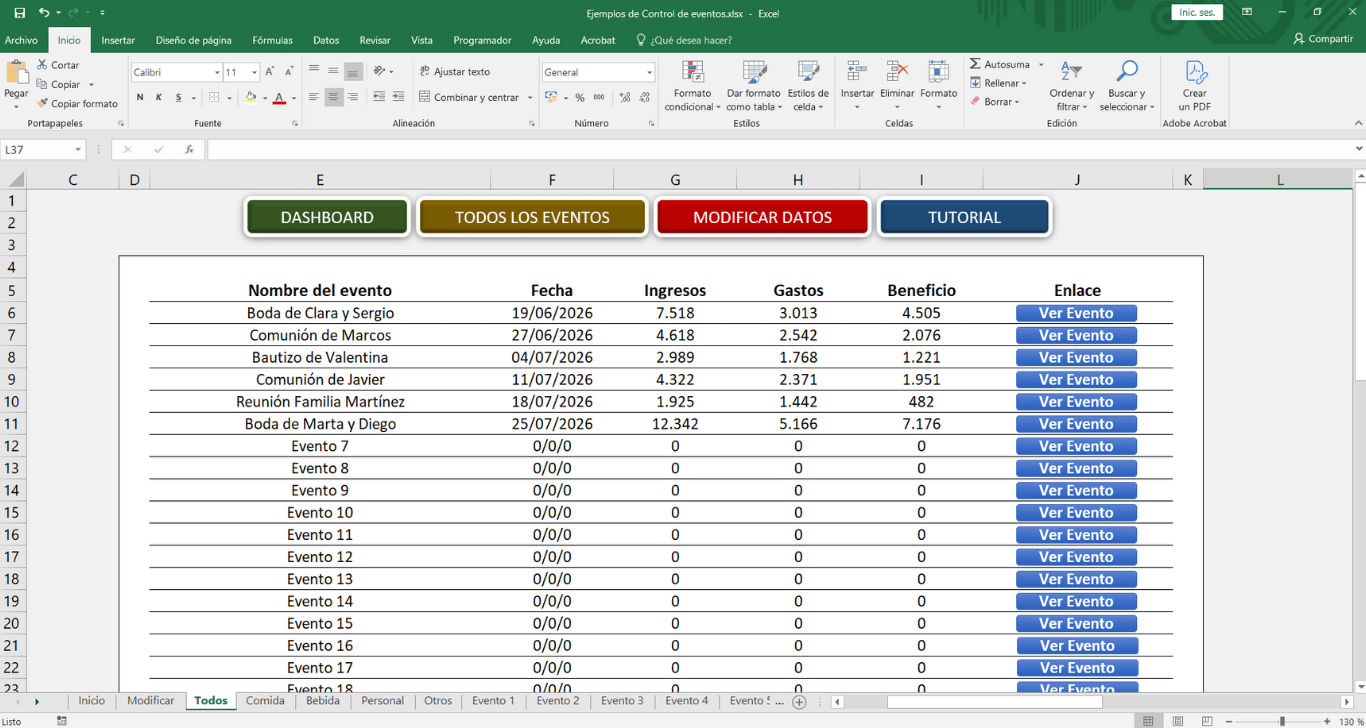
Task: Click Buscar y seleccionar magnifier icon
Action: (x=1127, y=72)
